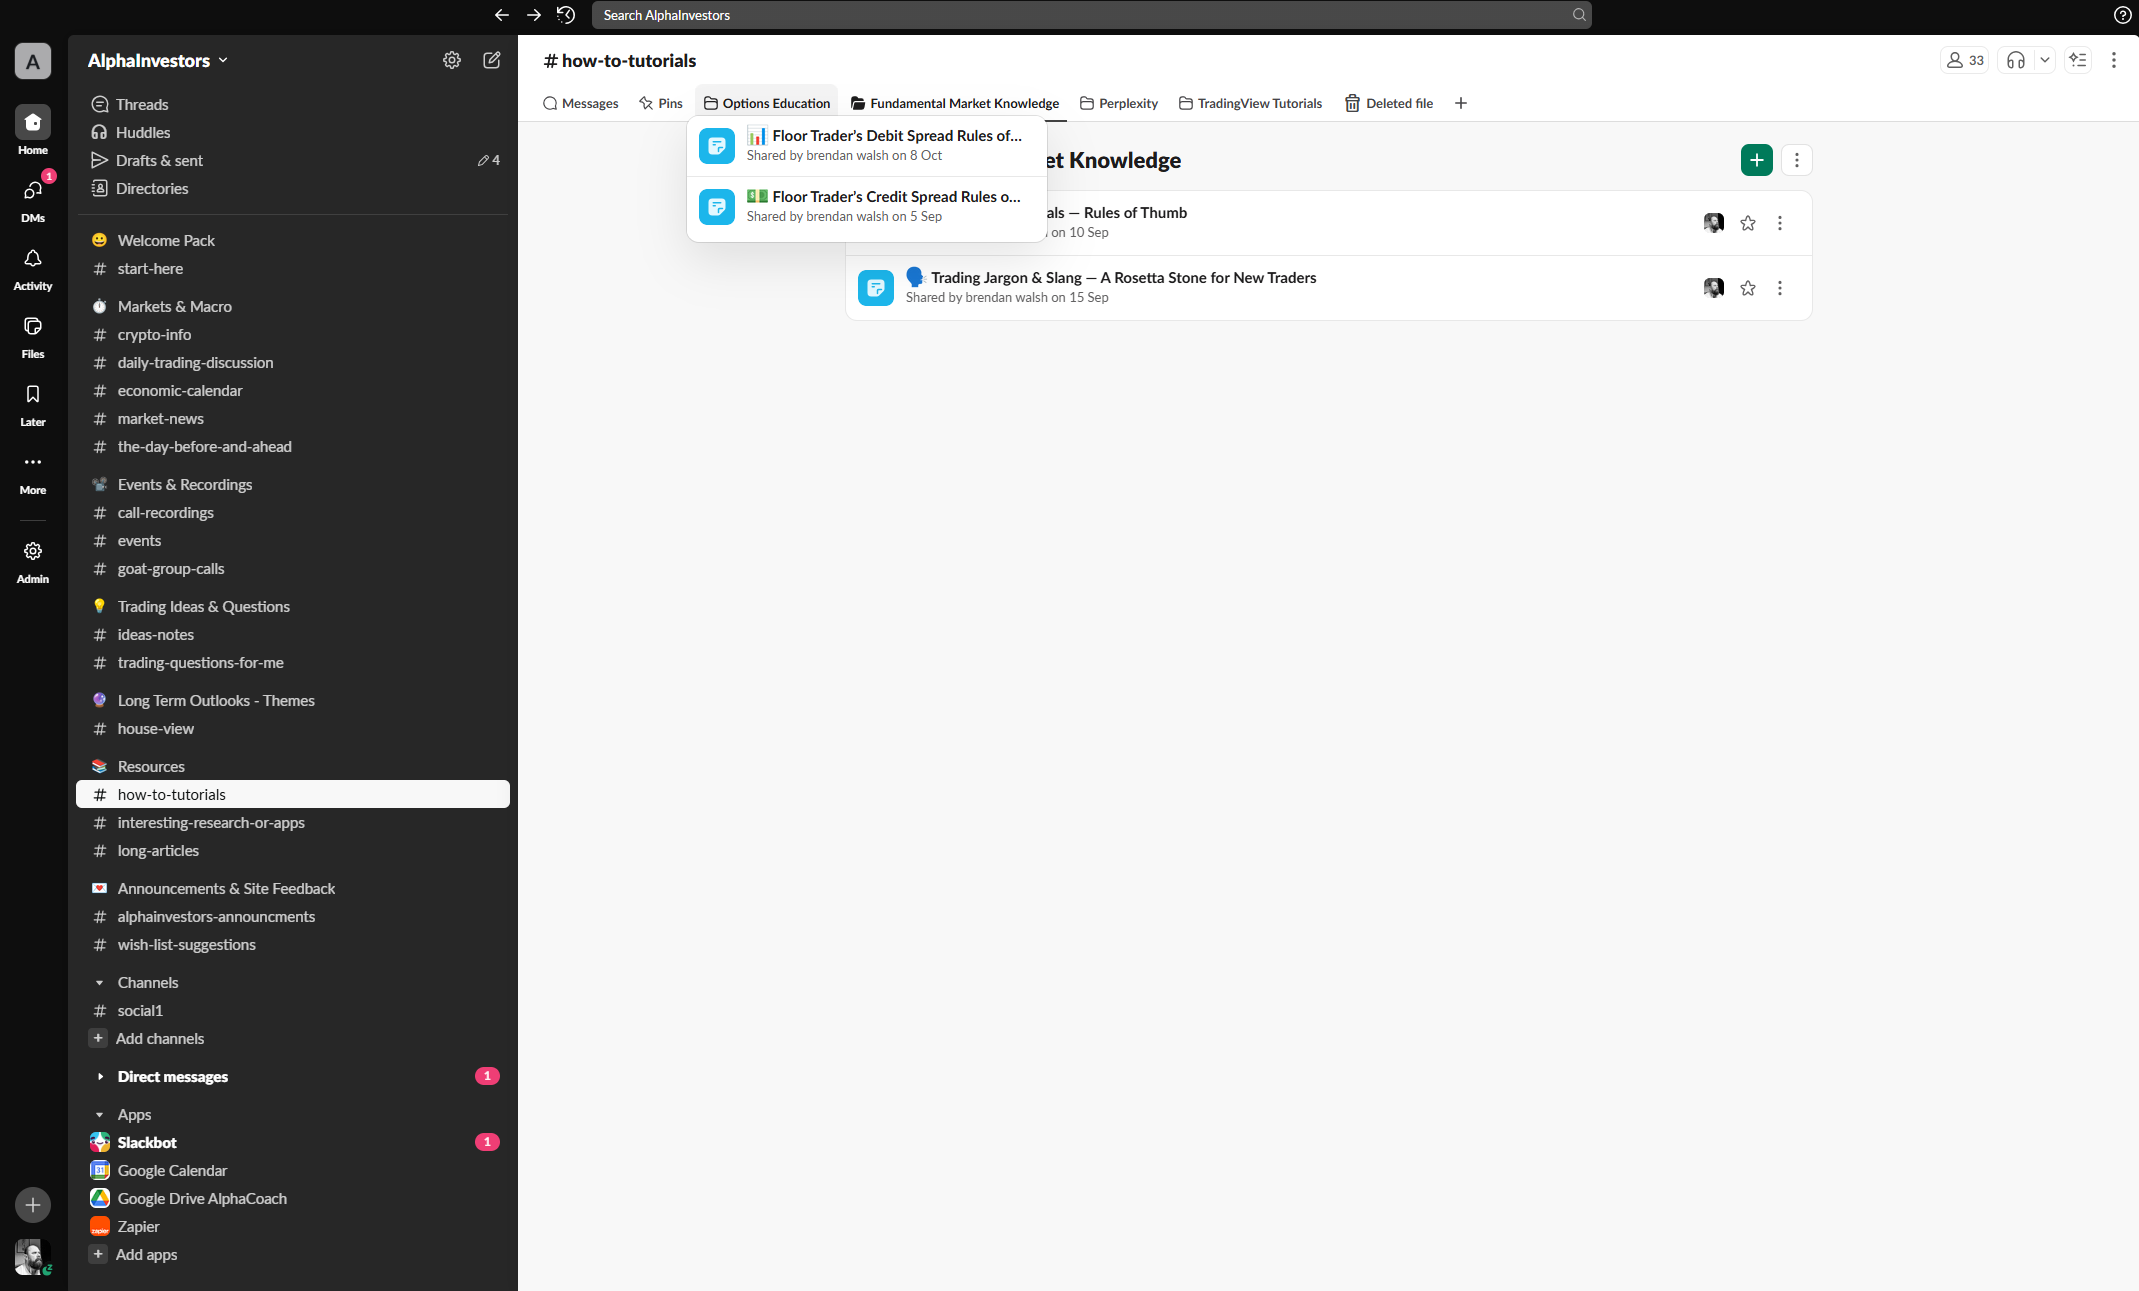
Task: Open workspace settings gear beside AlphaInvestors
Action: click(x=452, y=60)
